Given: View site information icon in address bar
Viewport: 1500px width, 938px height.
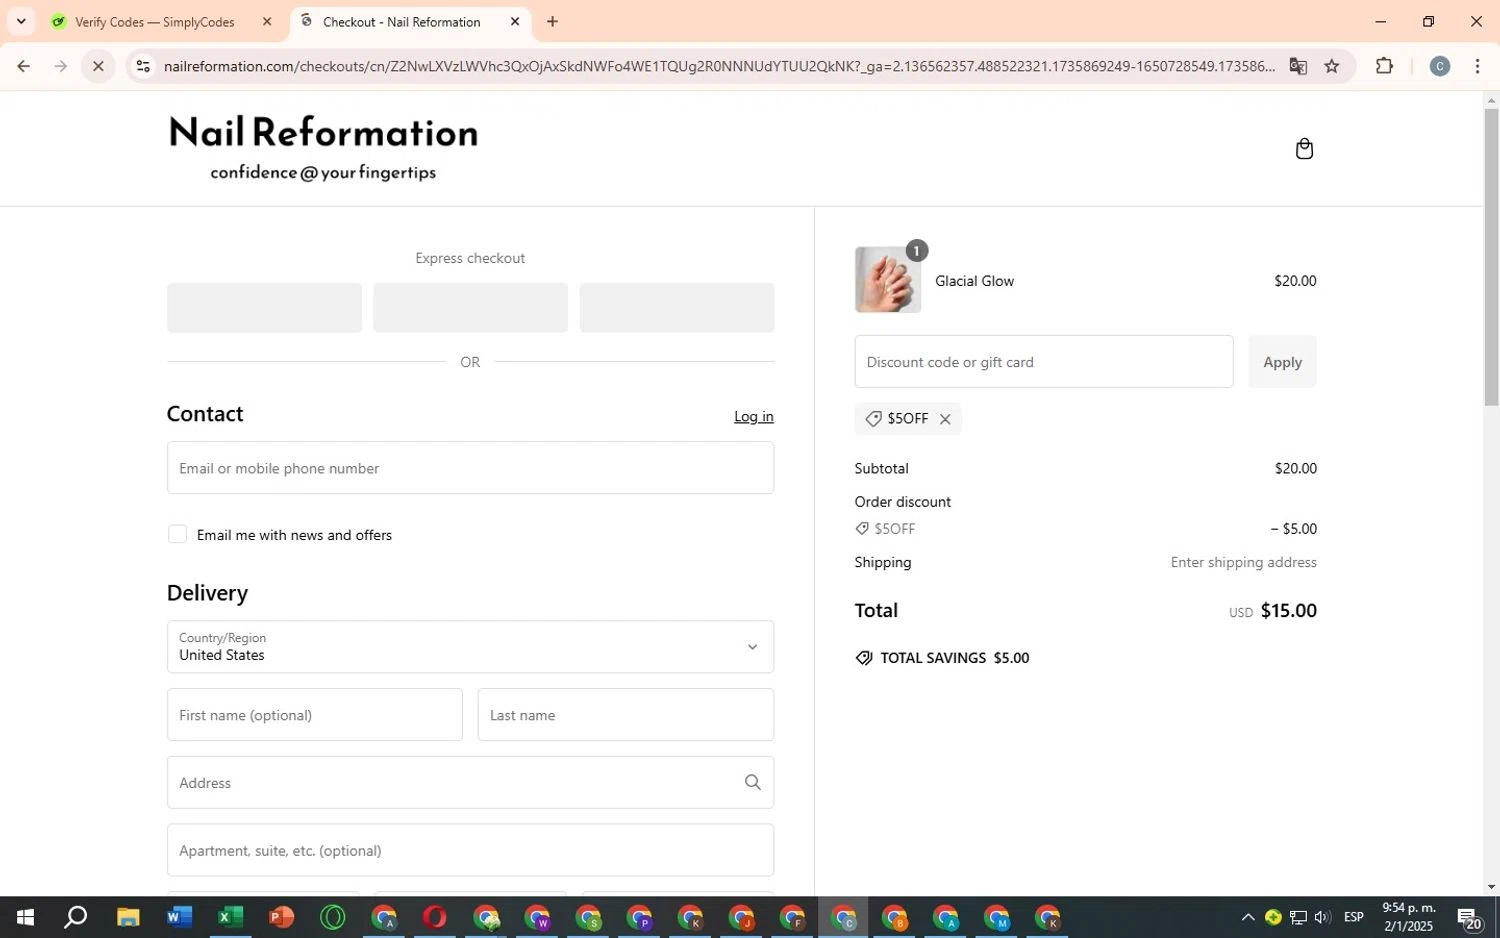Looking at the screenshot, I should point(143,66).
